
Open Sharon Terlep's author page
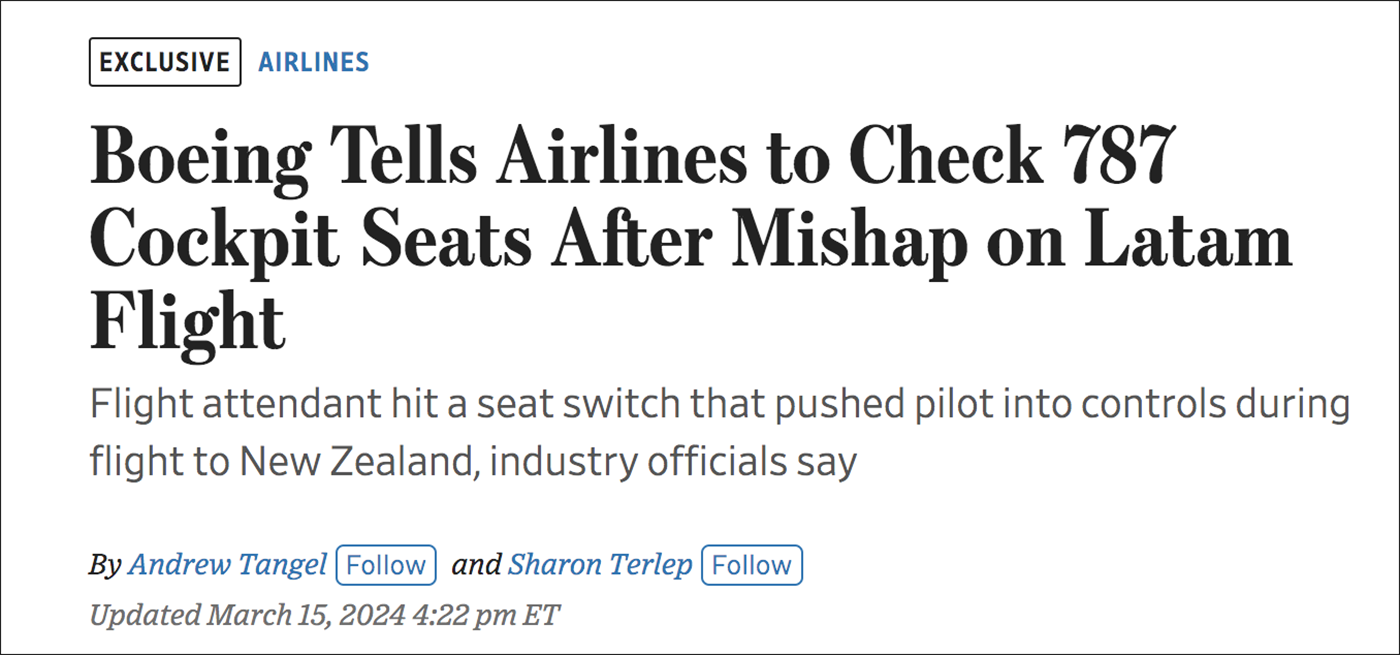click(600, 565)
